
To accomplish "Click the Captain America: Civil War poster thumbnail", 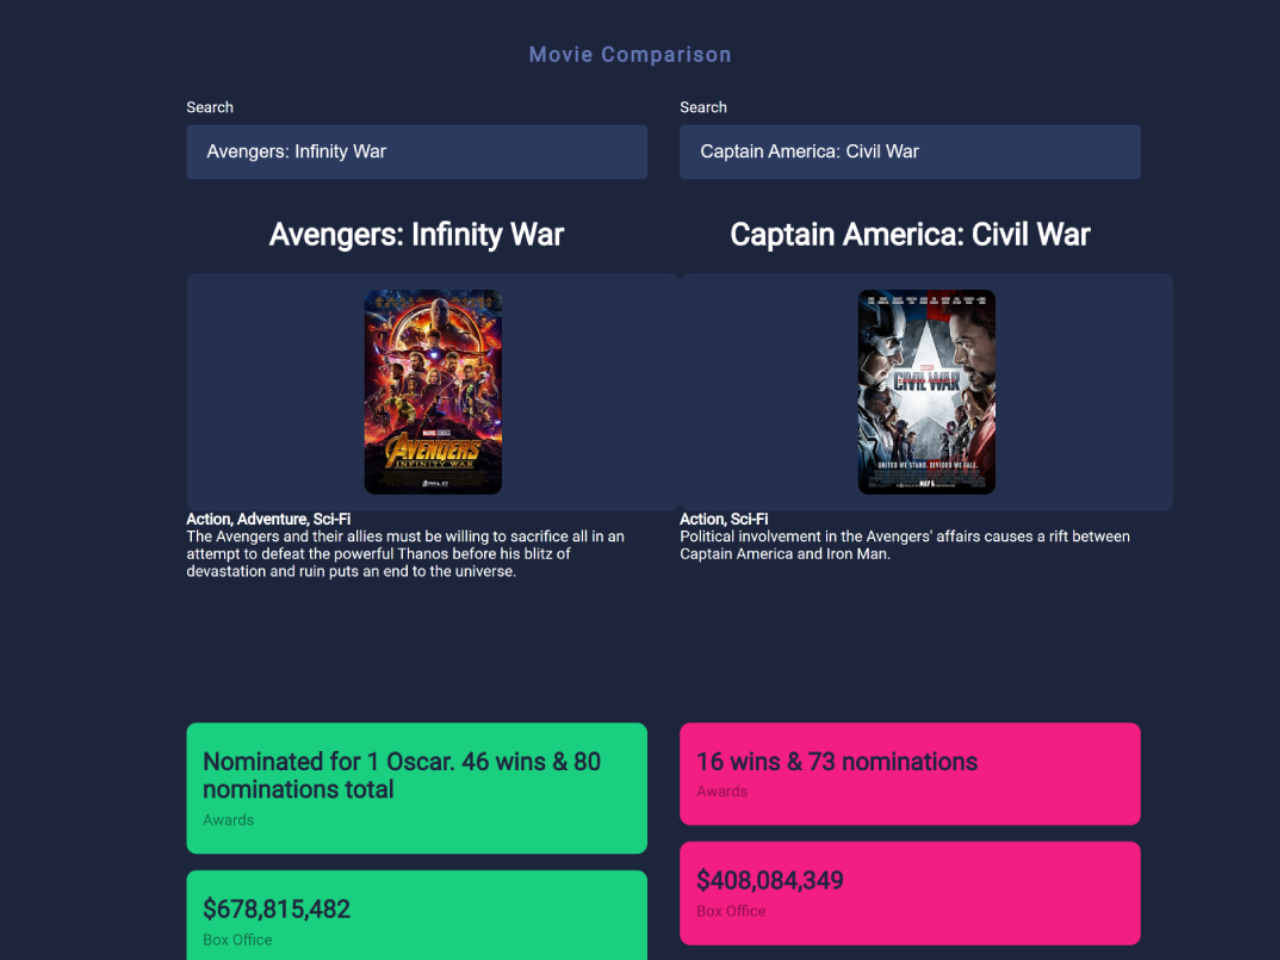I will pyautogui.click(x=927, y=392).
